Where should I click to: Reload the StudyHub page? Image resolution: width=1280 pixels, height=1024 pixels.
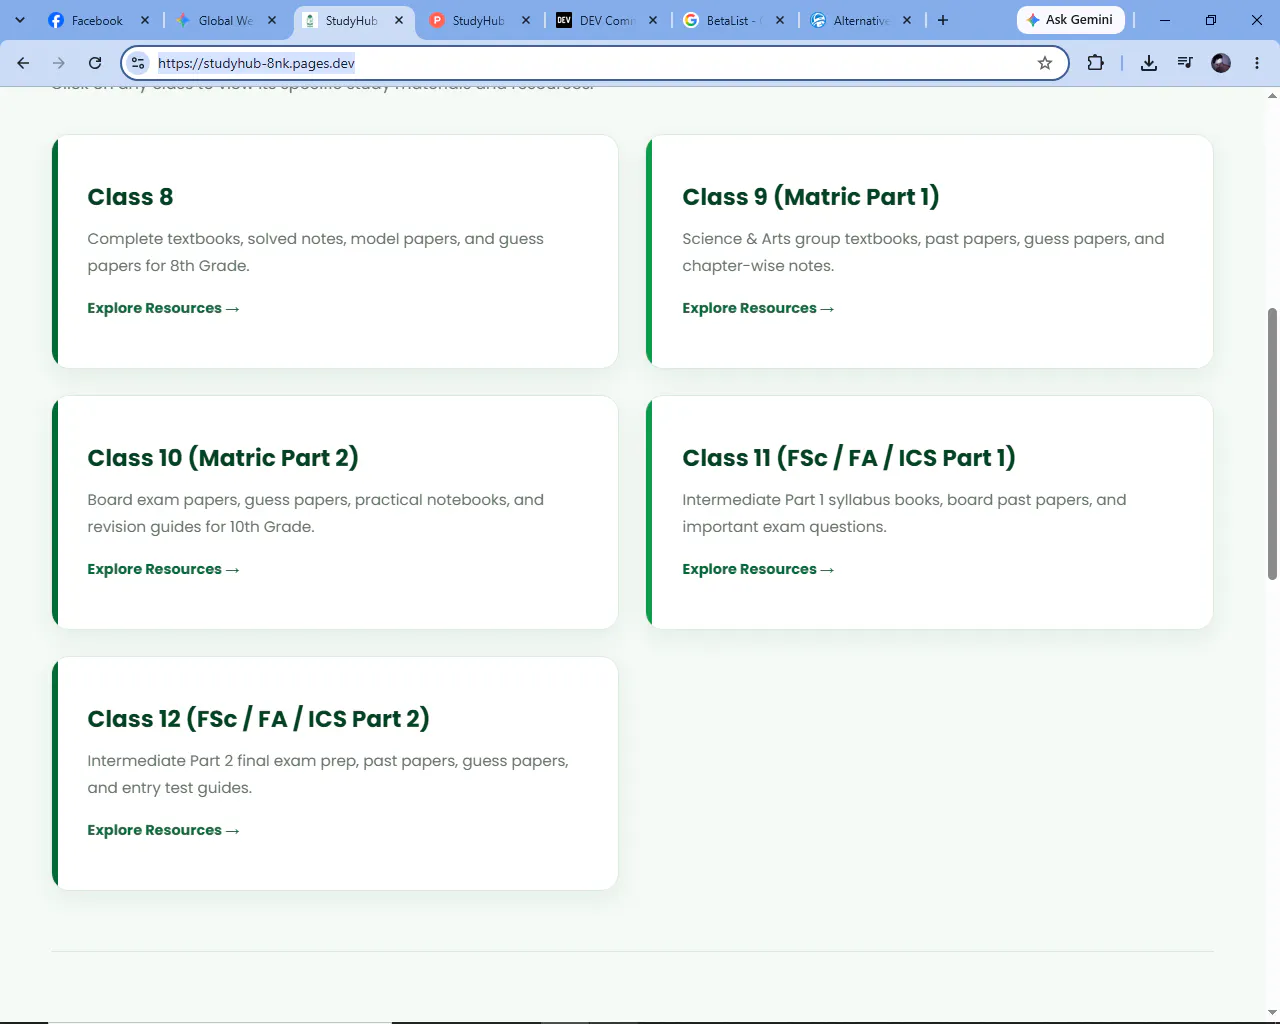(x=95, y=63)
